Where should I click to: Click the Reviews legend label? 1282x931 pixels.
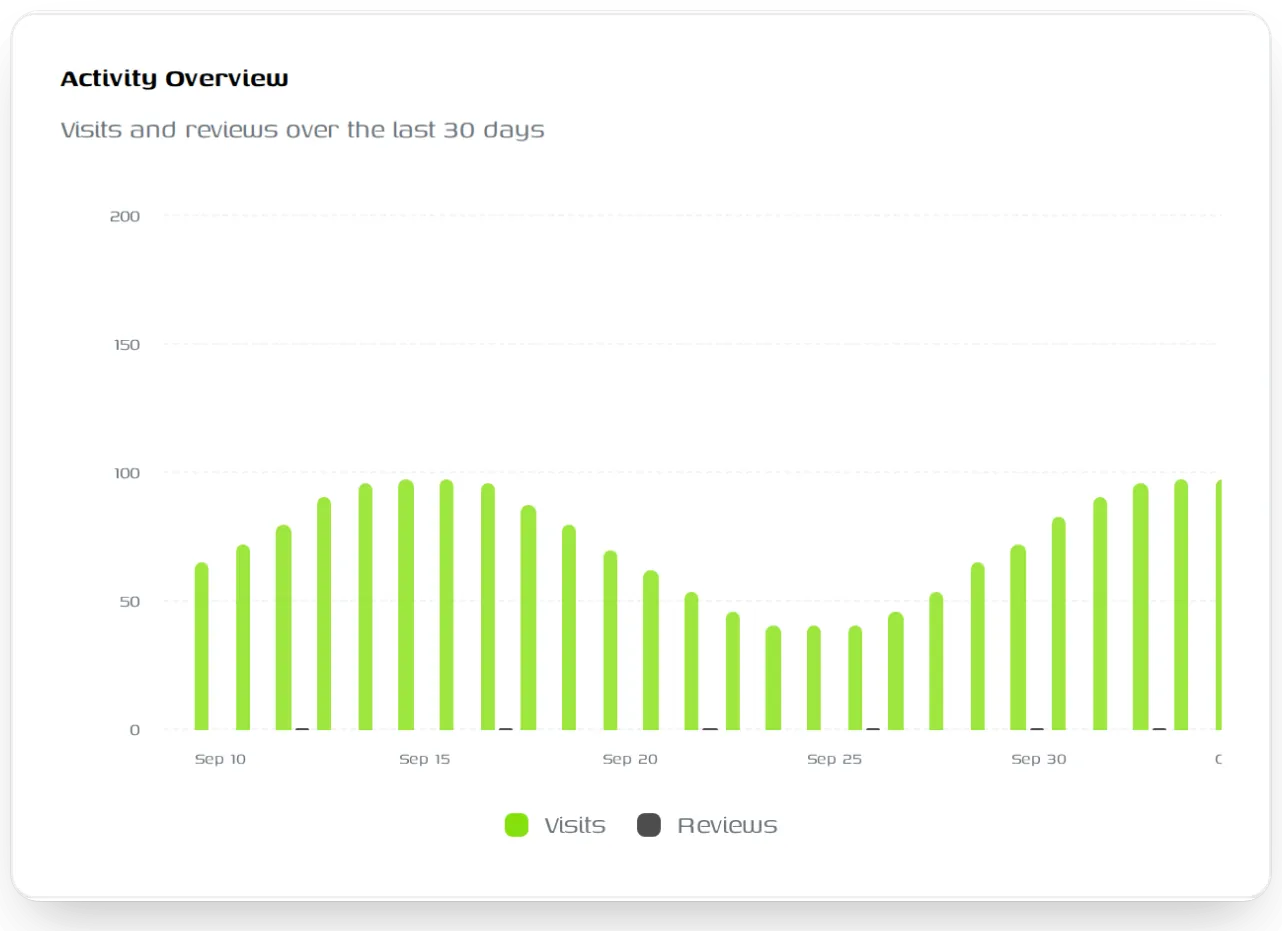tap(727, 825)
